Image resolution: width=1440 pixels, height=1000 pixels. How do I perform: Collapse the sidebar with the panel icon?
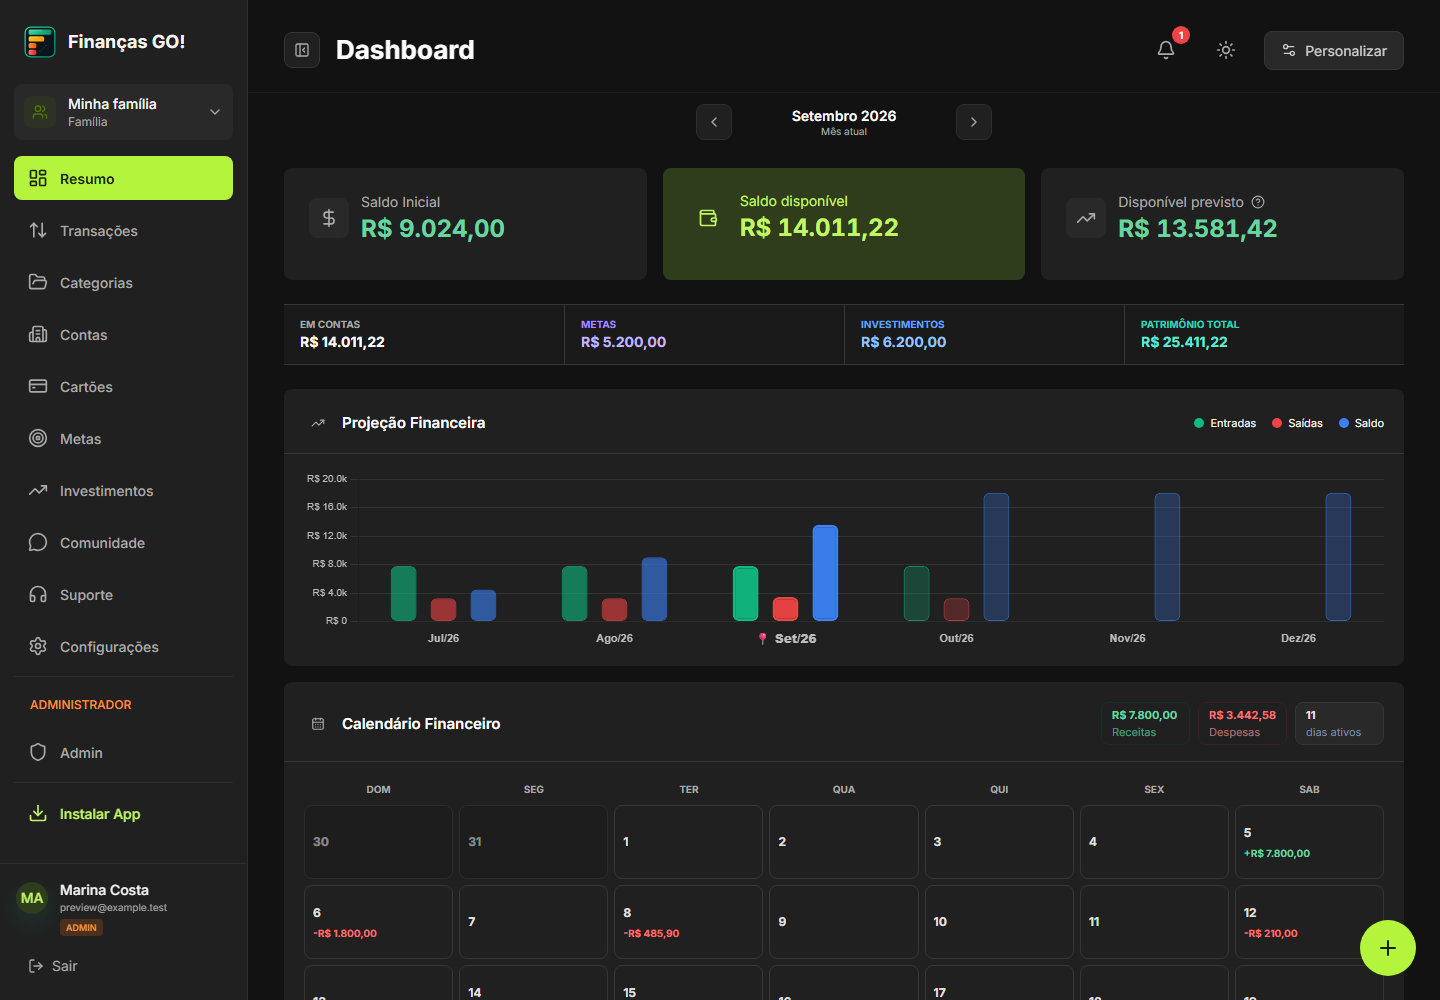[302, 50]
